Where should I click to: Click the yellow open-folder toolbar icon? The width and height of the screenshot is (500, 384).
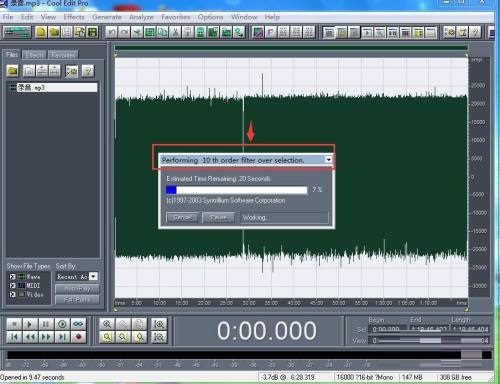tap(54, 32)
